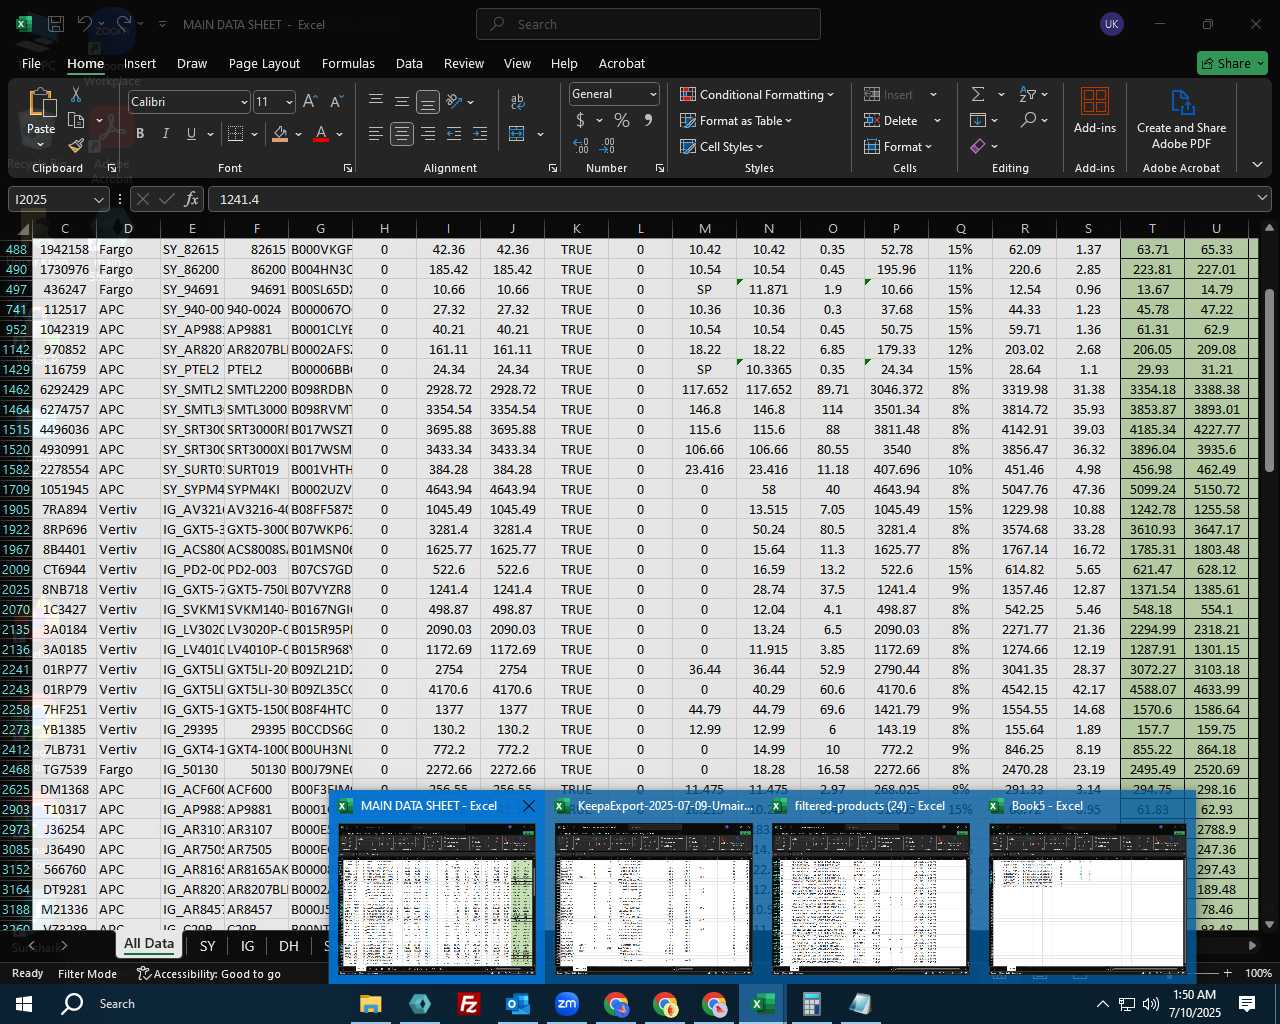The image size is (1280, 1024).
Task: Apply Percent Style number format
Action: click(622, 120)
